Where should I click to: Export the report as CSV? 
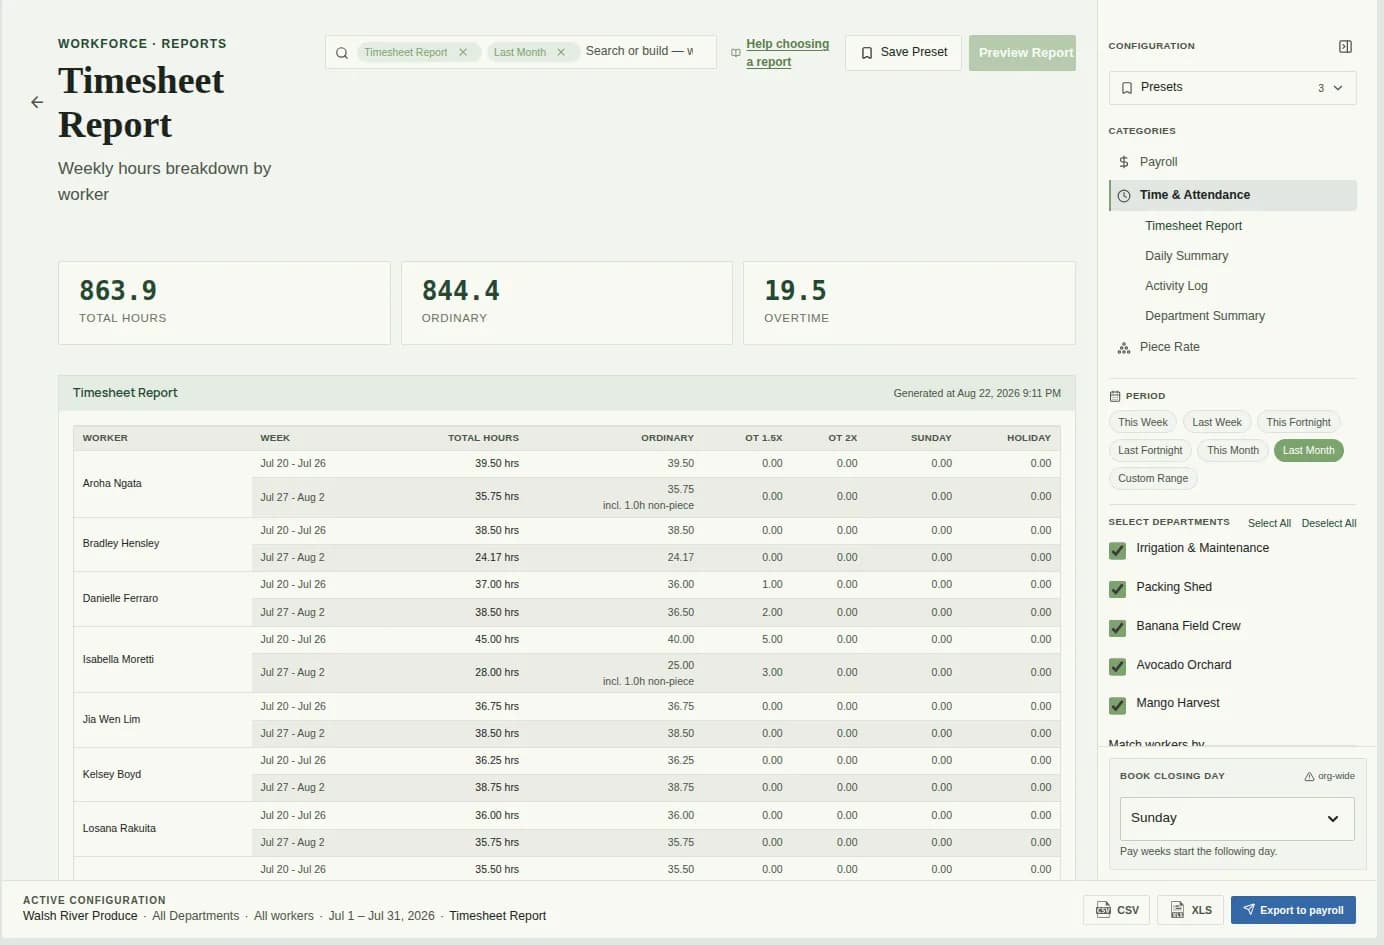(1116, 910)
